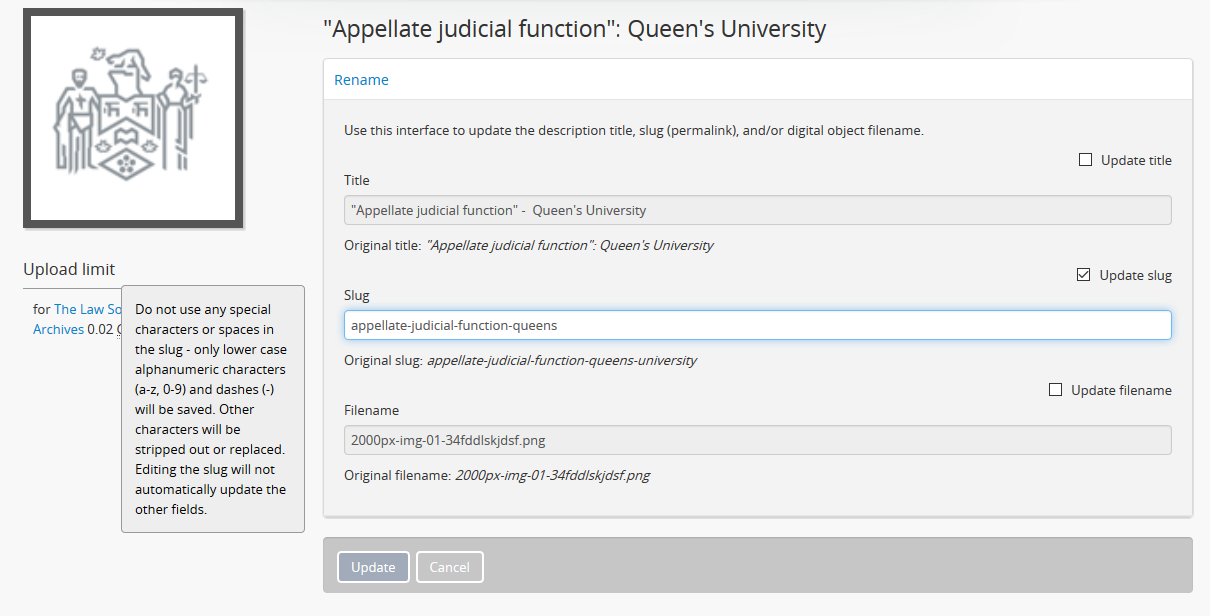Screen dimensions: 1210x616
Task: Focus the Slug input box
Action: (x=757, y=325)
